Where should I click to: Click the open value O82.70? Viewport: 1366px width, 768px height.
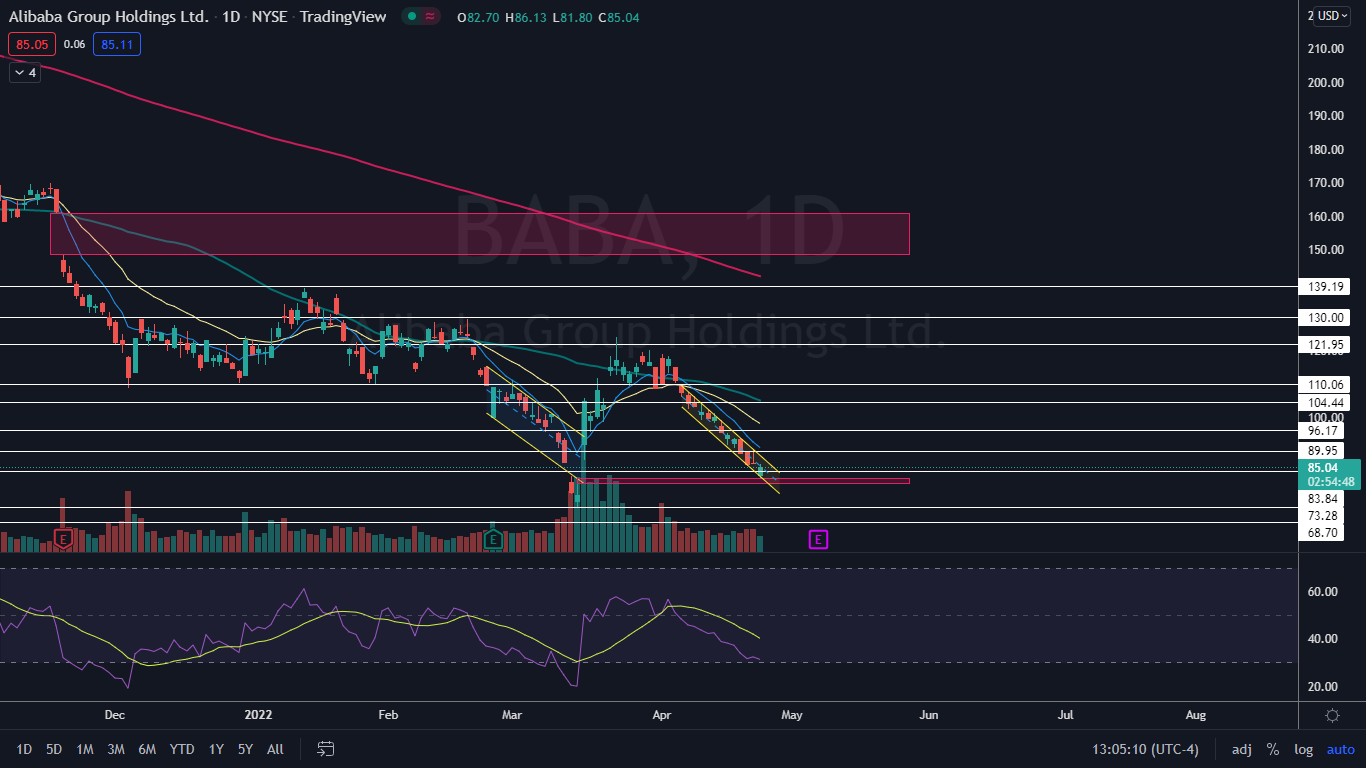click(x=478, y=17)
